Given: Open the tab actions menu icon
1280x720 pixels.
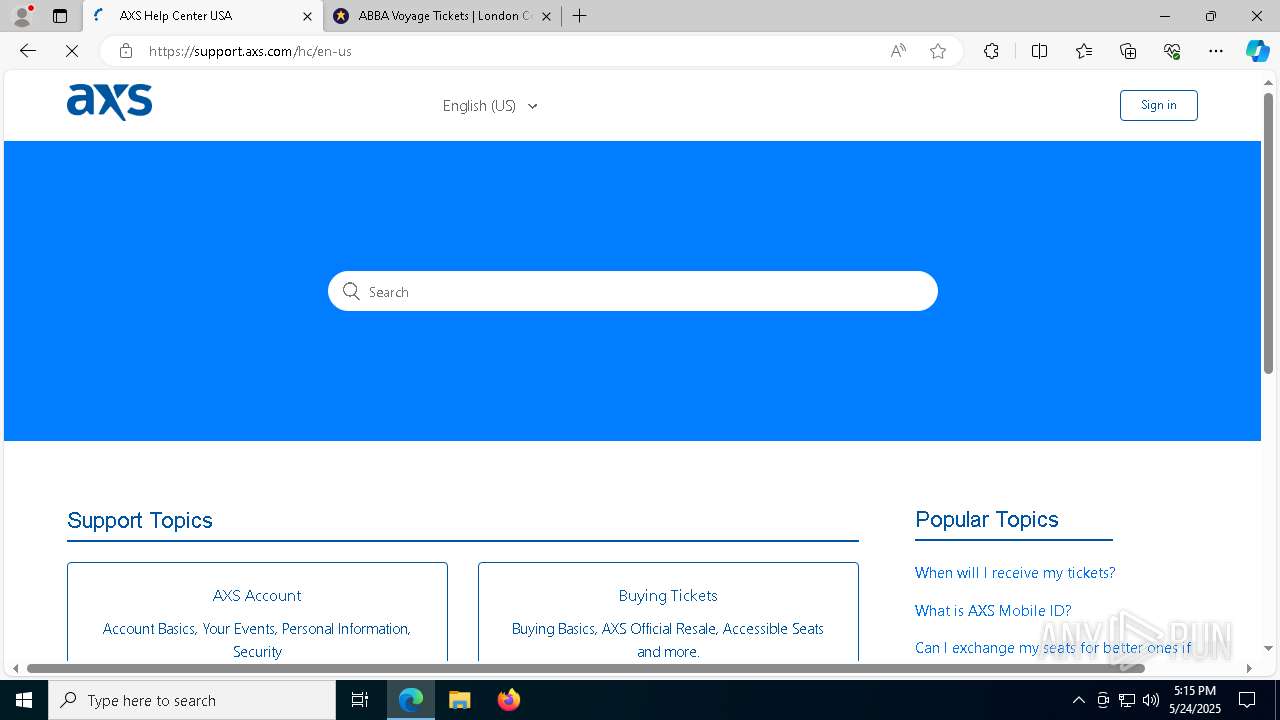Looking at the screenshot, I should coord(60,16).
